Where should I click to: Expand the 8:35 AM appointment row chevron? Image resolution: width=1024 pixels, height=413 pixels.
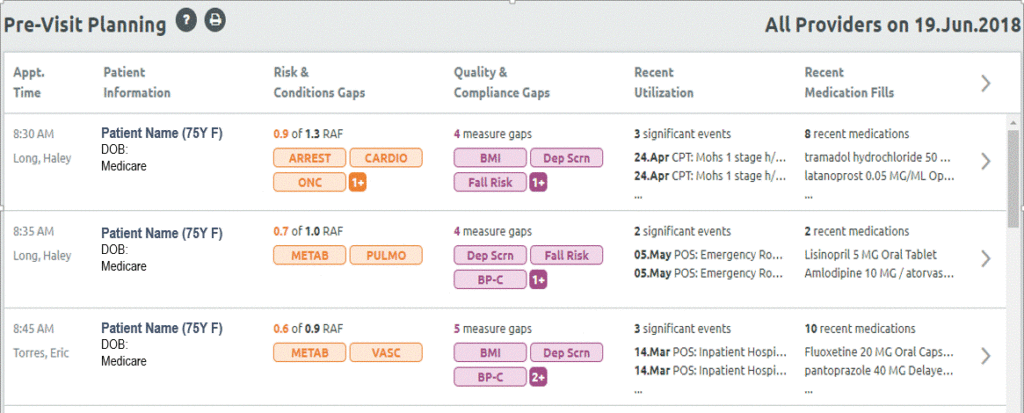coord(986,258)
